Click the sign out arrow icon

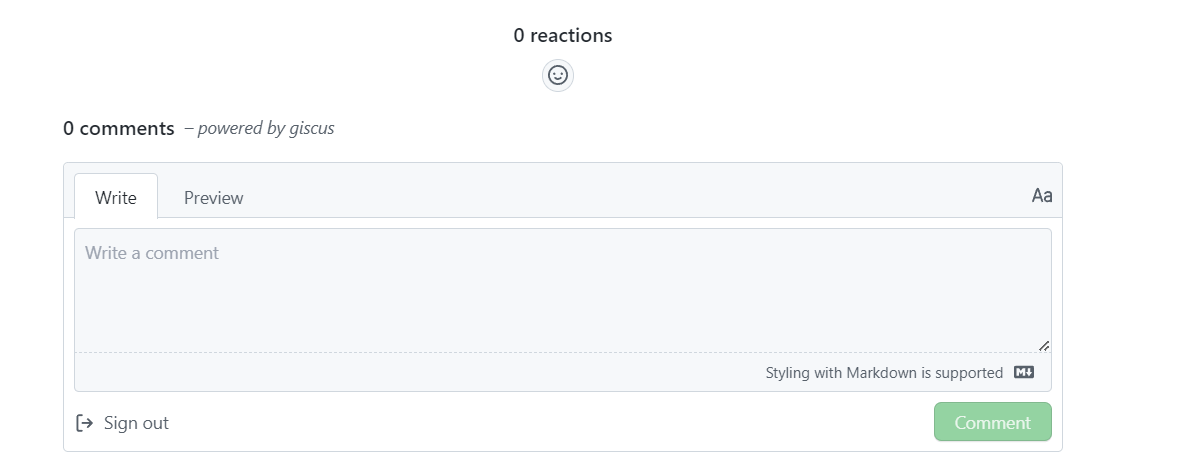(x=85, y=423)
